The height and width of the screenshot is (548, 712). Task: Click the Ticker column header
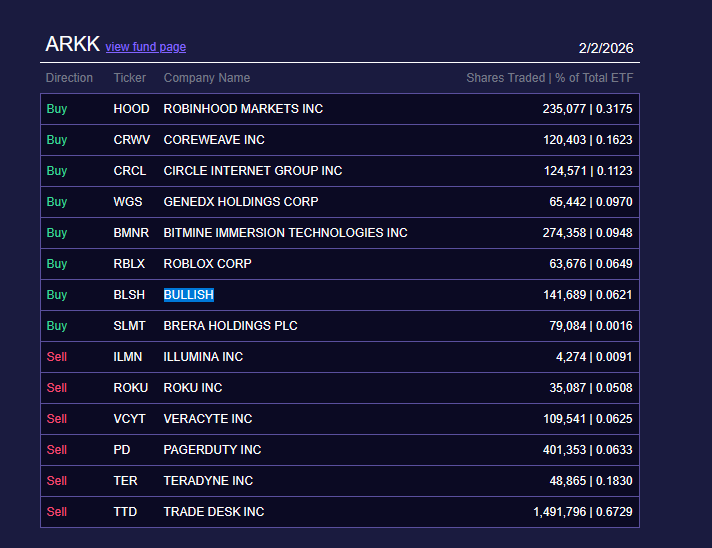[x=129, y=78]
